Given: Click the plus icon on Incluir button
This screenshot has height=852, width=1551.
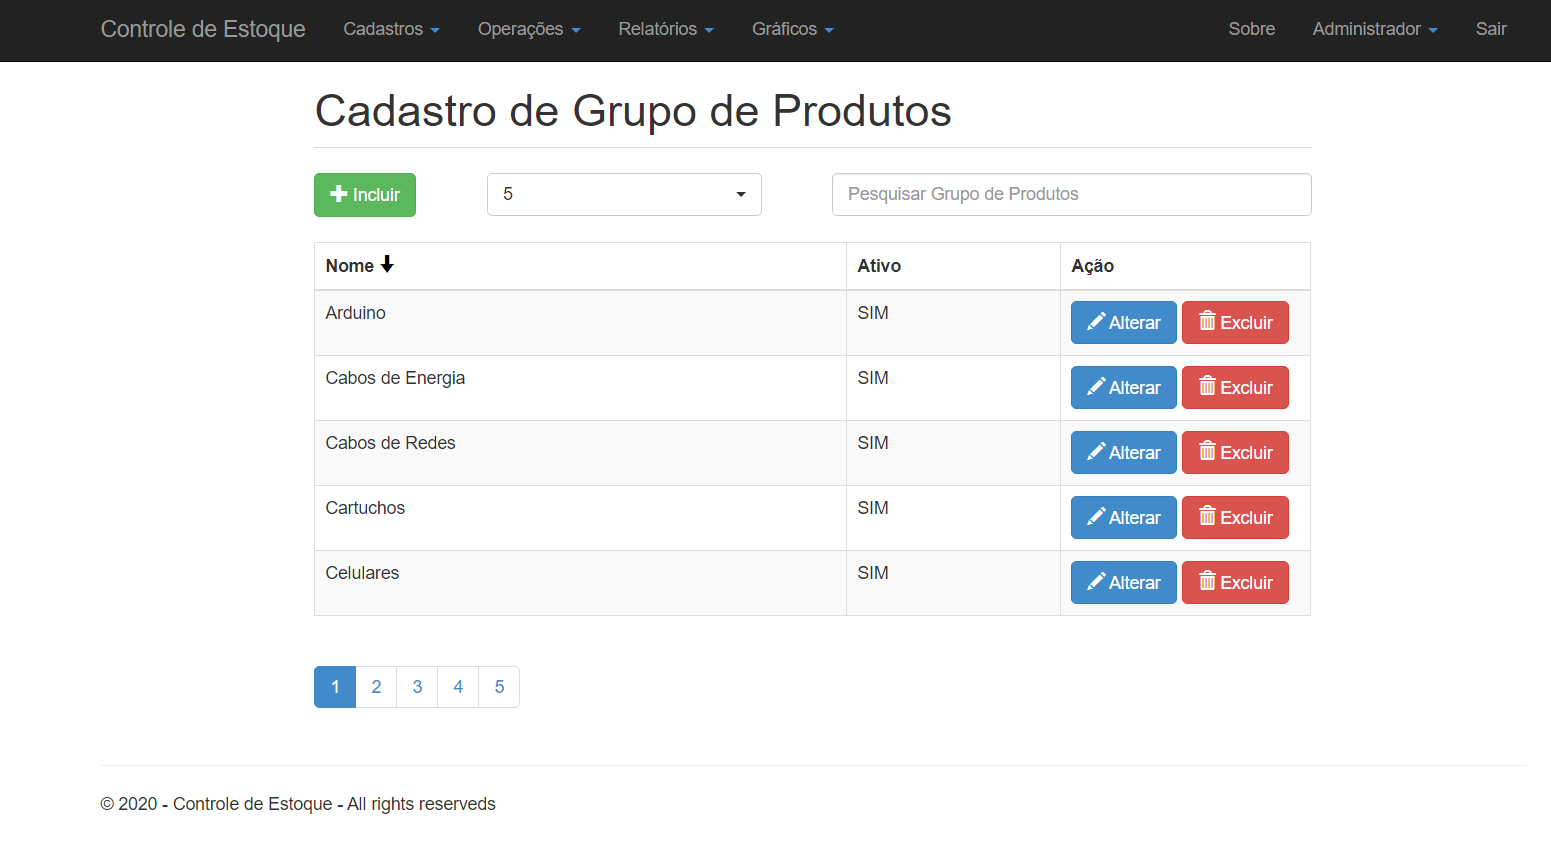Looking at the screenshot, I should pyautogui.click(x=339, y=194).
